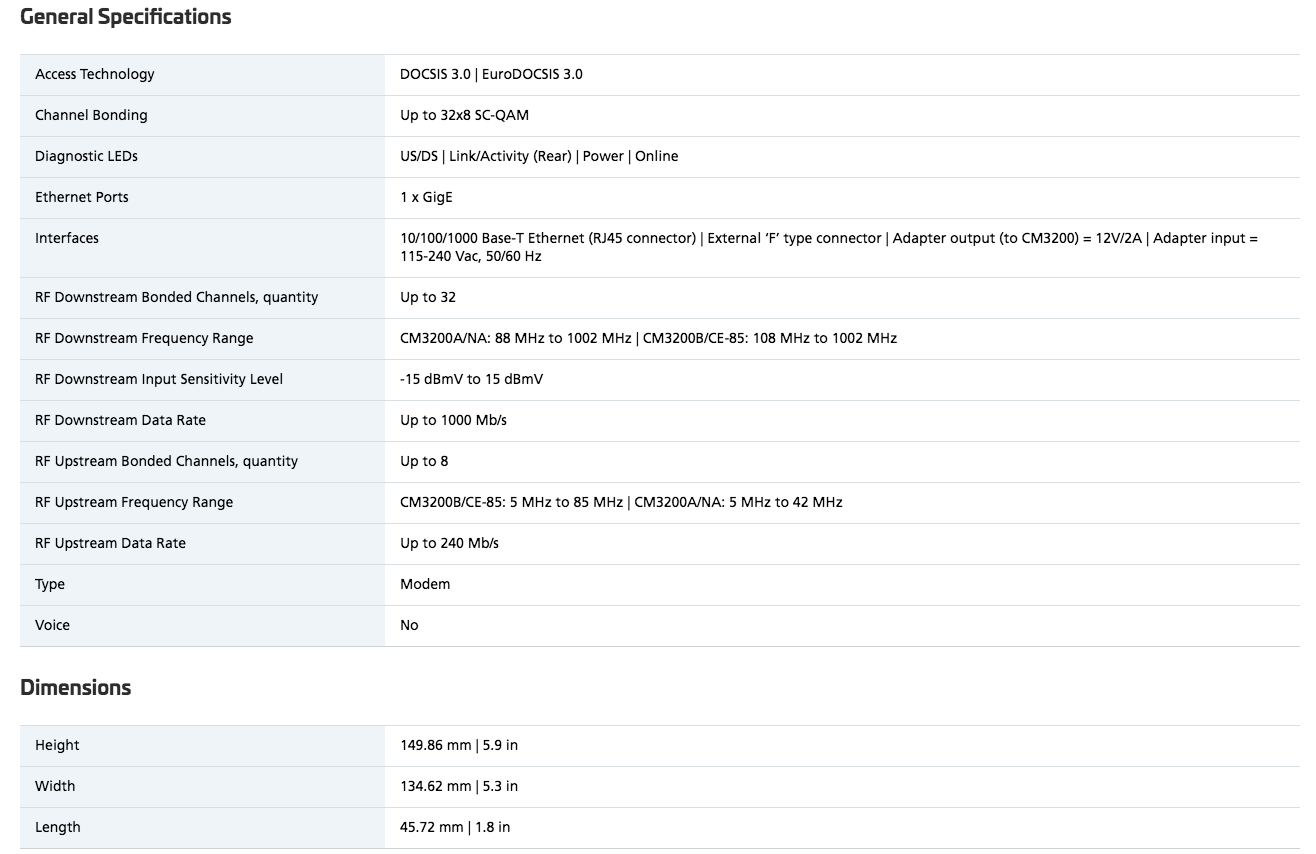Select RF Downstream Frequency Range label
Screen dimensions: 1316x854
coord(144,338)
